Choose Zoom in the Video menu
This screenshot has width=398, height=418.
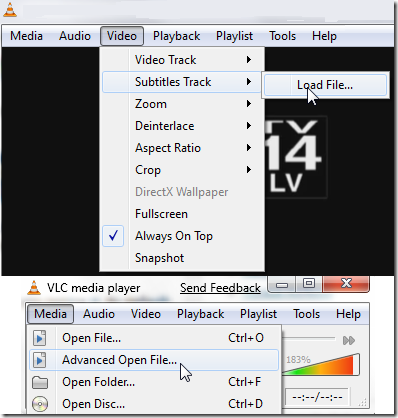[x=182, y=104]
